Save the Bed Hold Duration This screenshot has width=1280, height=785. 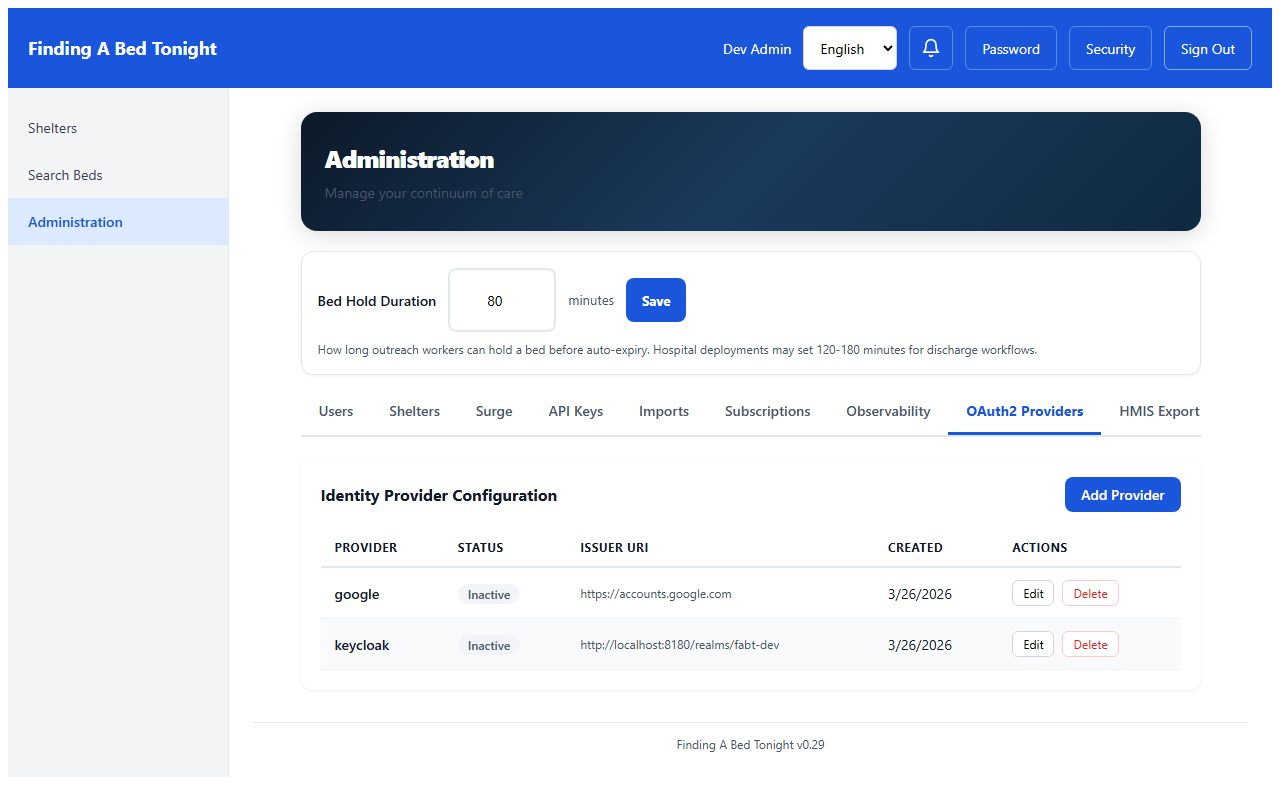655,299
